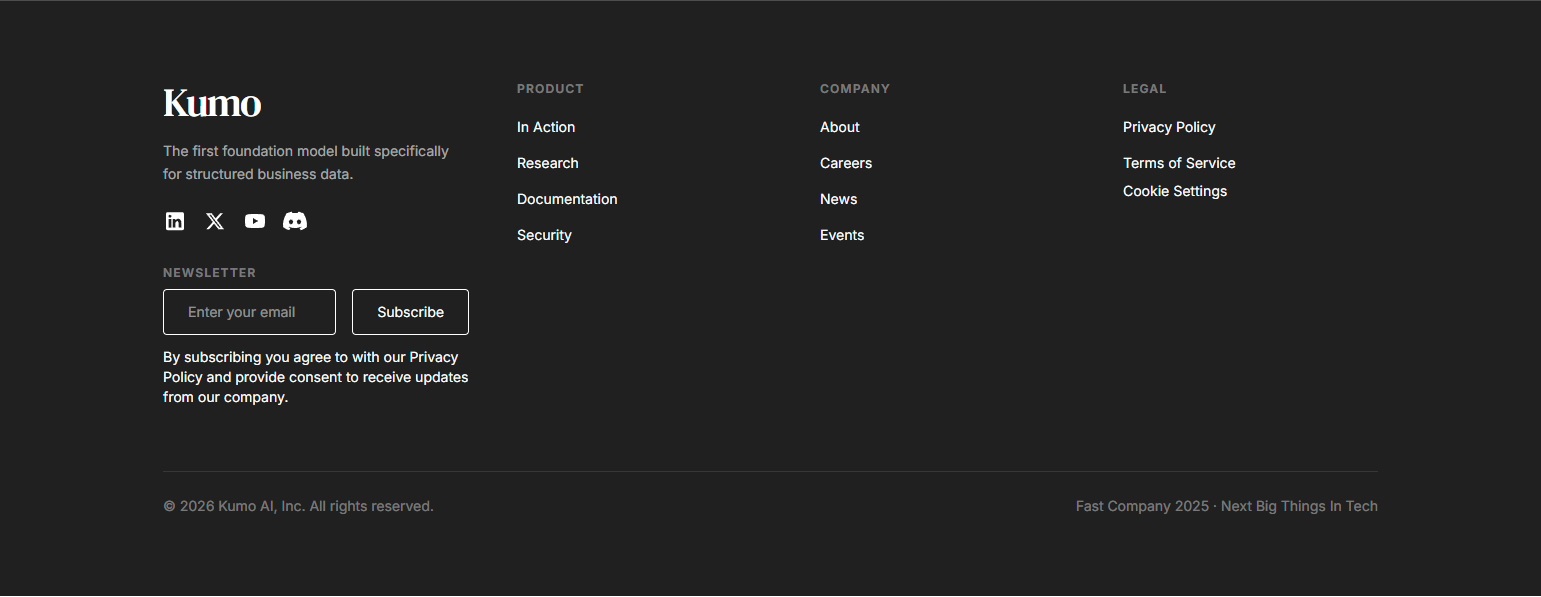This screenshot has width=1541, height=597.
Task: Click the email address input field
Action: coord(249,312)
